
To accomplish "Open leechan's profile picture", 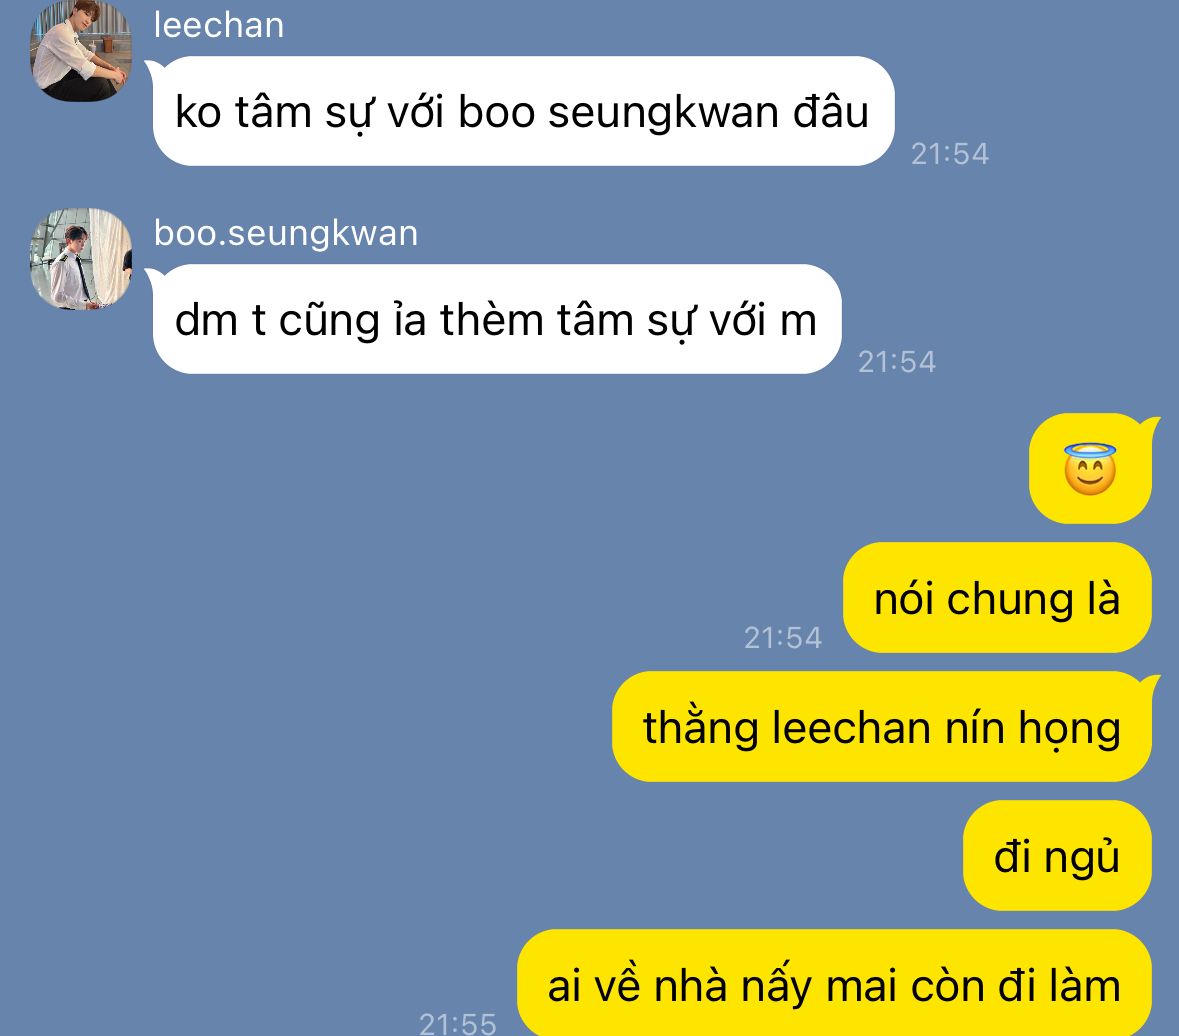I will [80, 50].
